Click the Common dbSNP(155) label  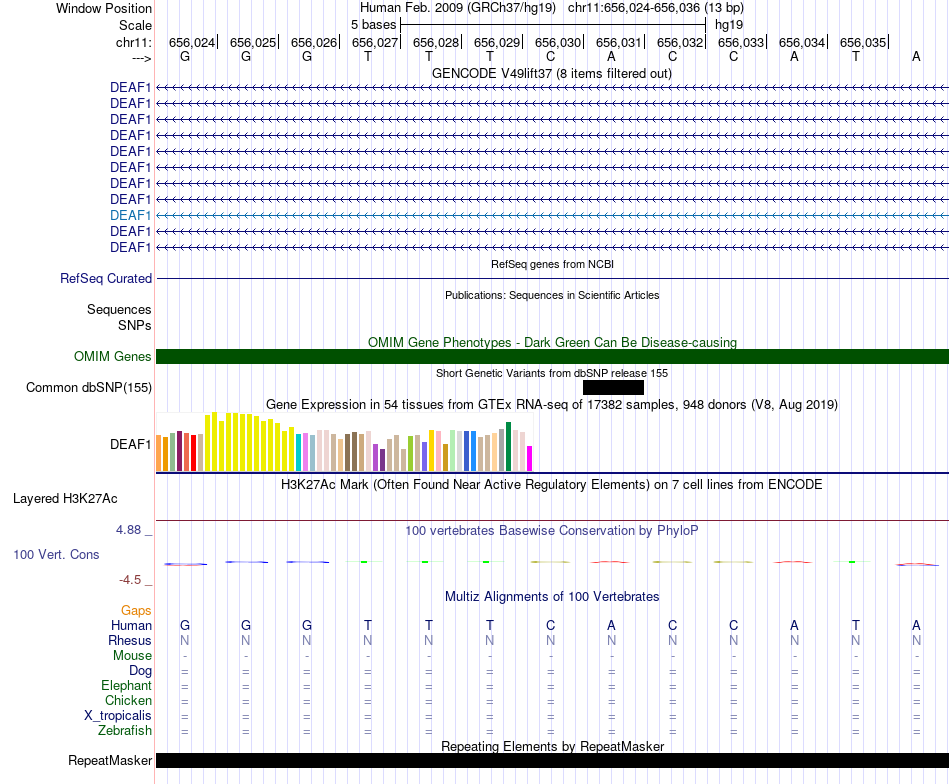pos(88,387)
